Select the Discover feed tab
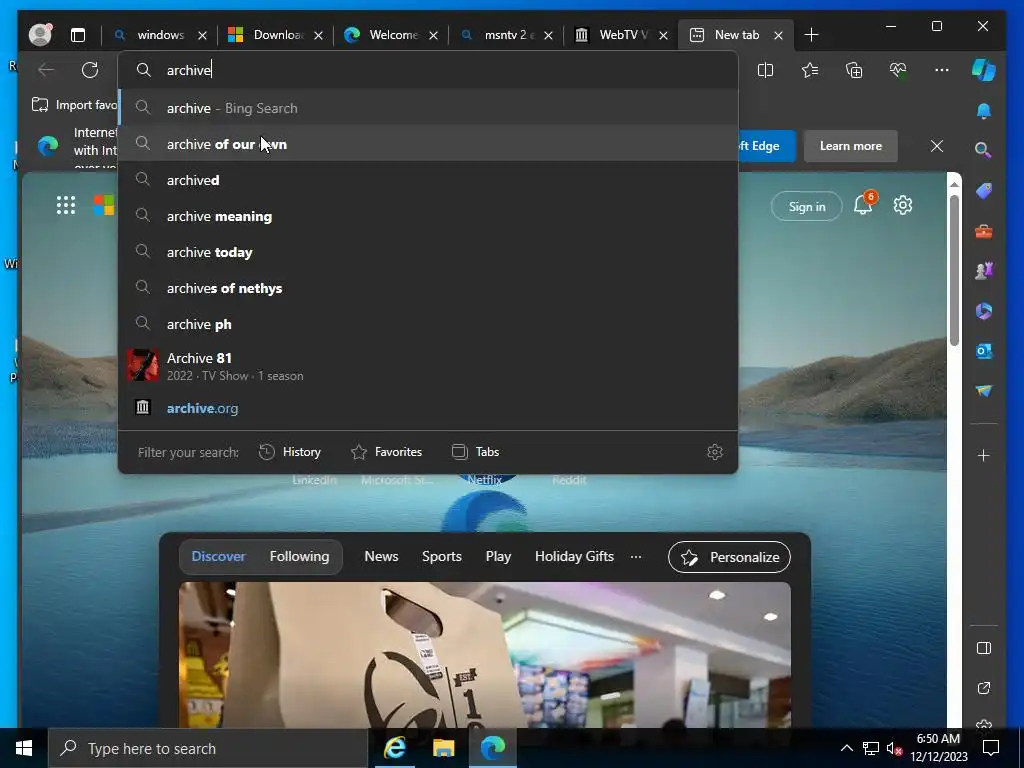Image resolution: width=1024 pixels, height=768 pixels. pos(218,556)
